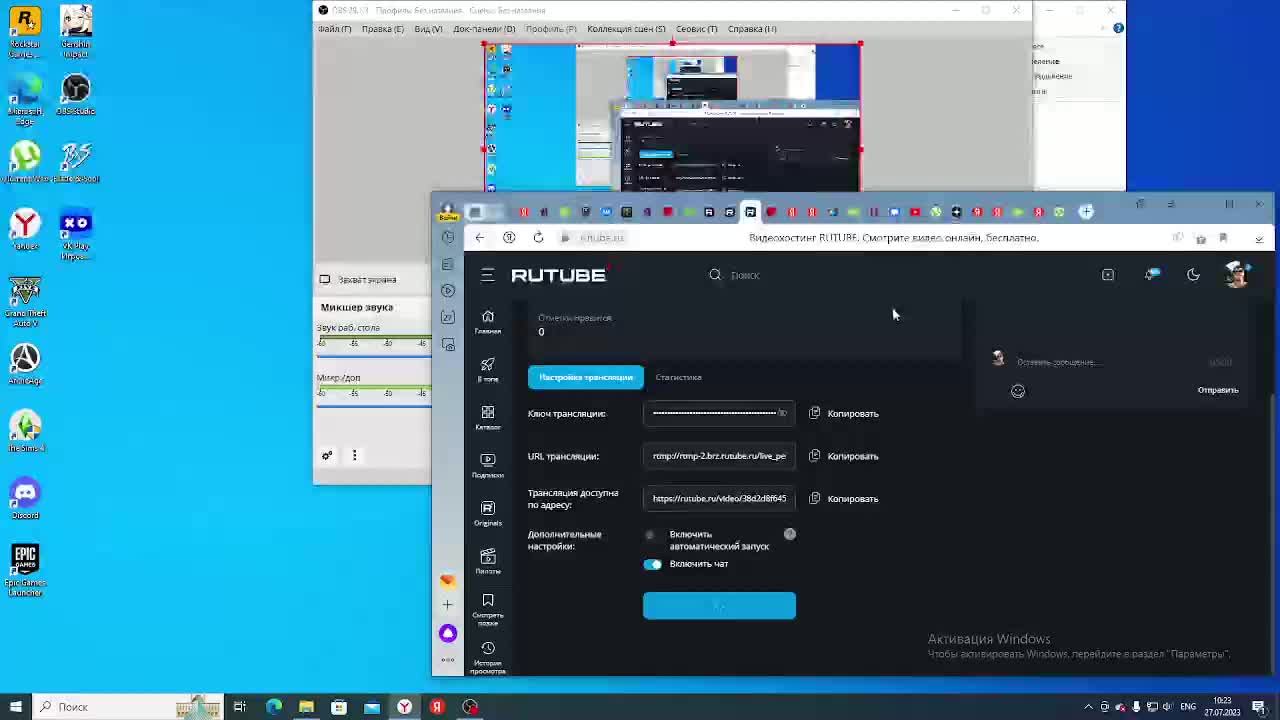Open the Профиль menu in OBS

551,29
